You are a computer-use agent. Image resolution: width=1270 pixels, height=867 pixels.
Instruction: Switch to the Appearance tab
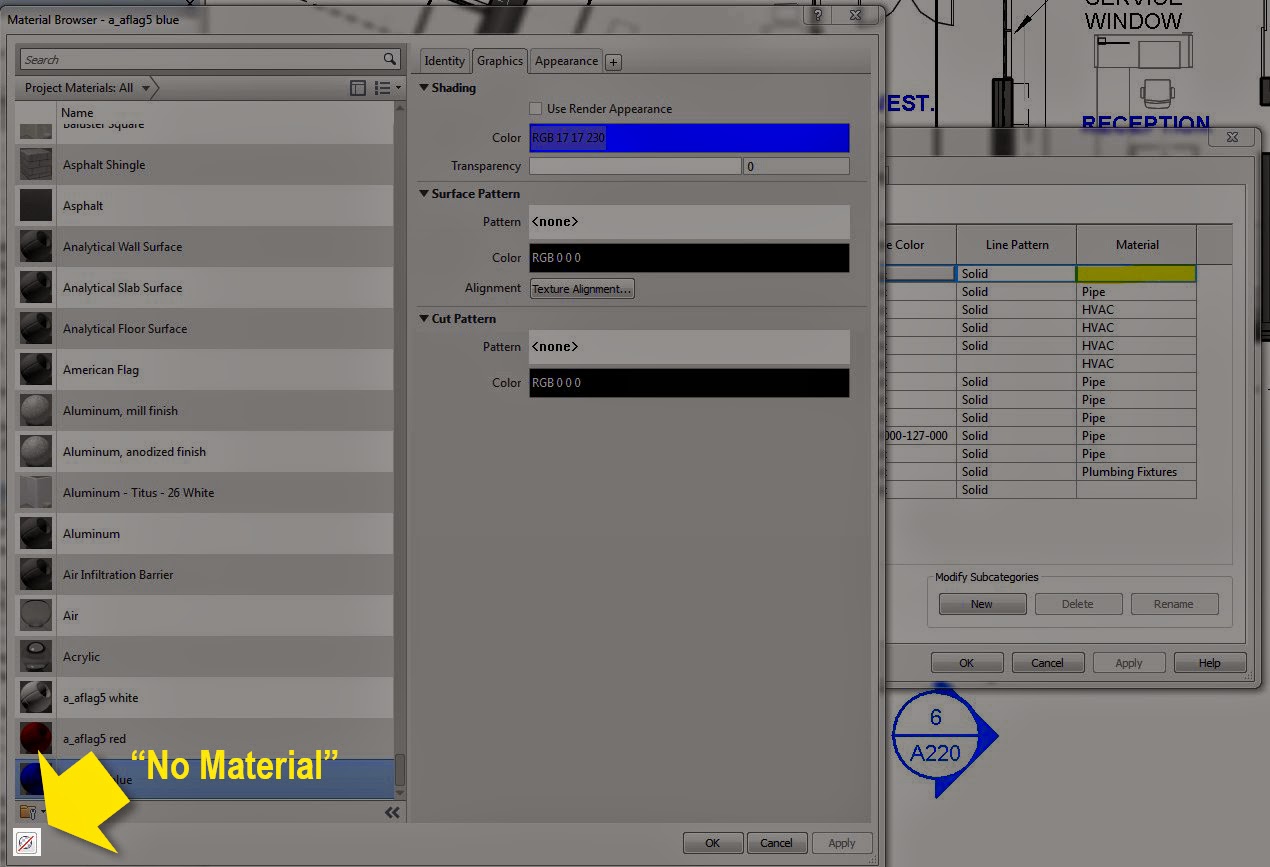click(566, 60)
